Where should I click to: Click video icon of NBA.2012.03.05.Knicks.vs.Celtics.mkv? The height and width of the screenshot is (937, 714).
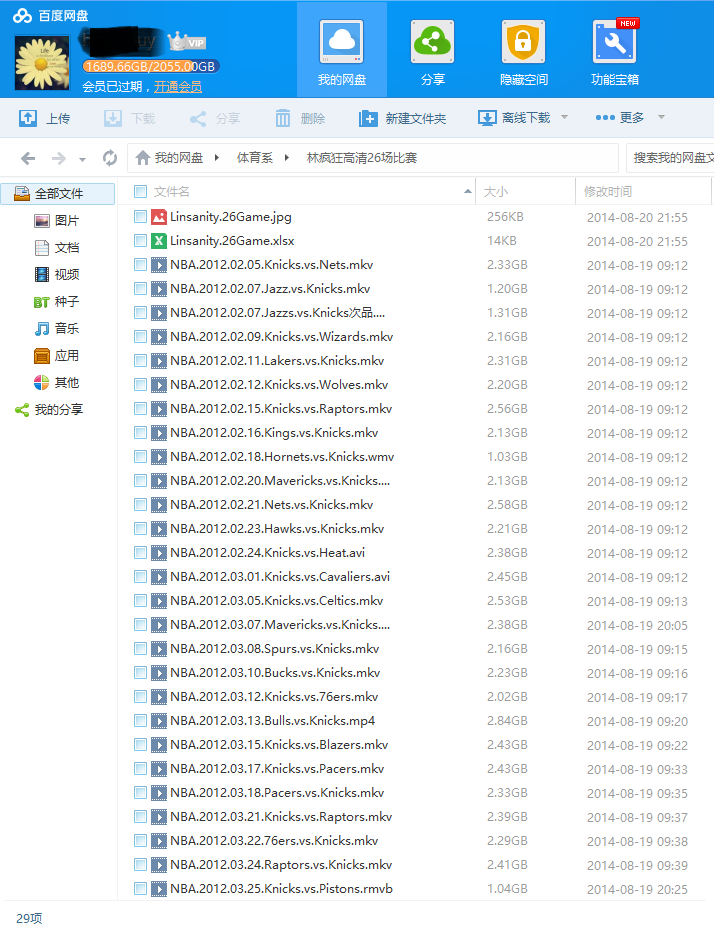click(159, 601)
